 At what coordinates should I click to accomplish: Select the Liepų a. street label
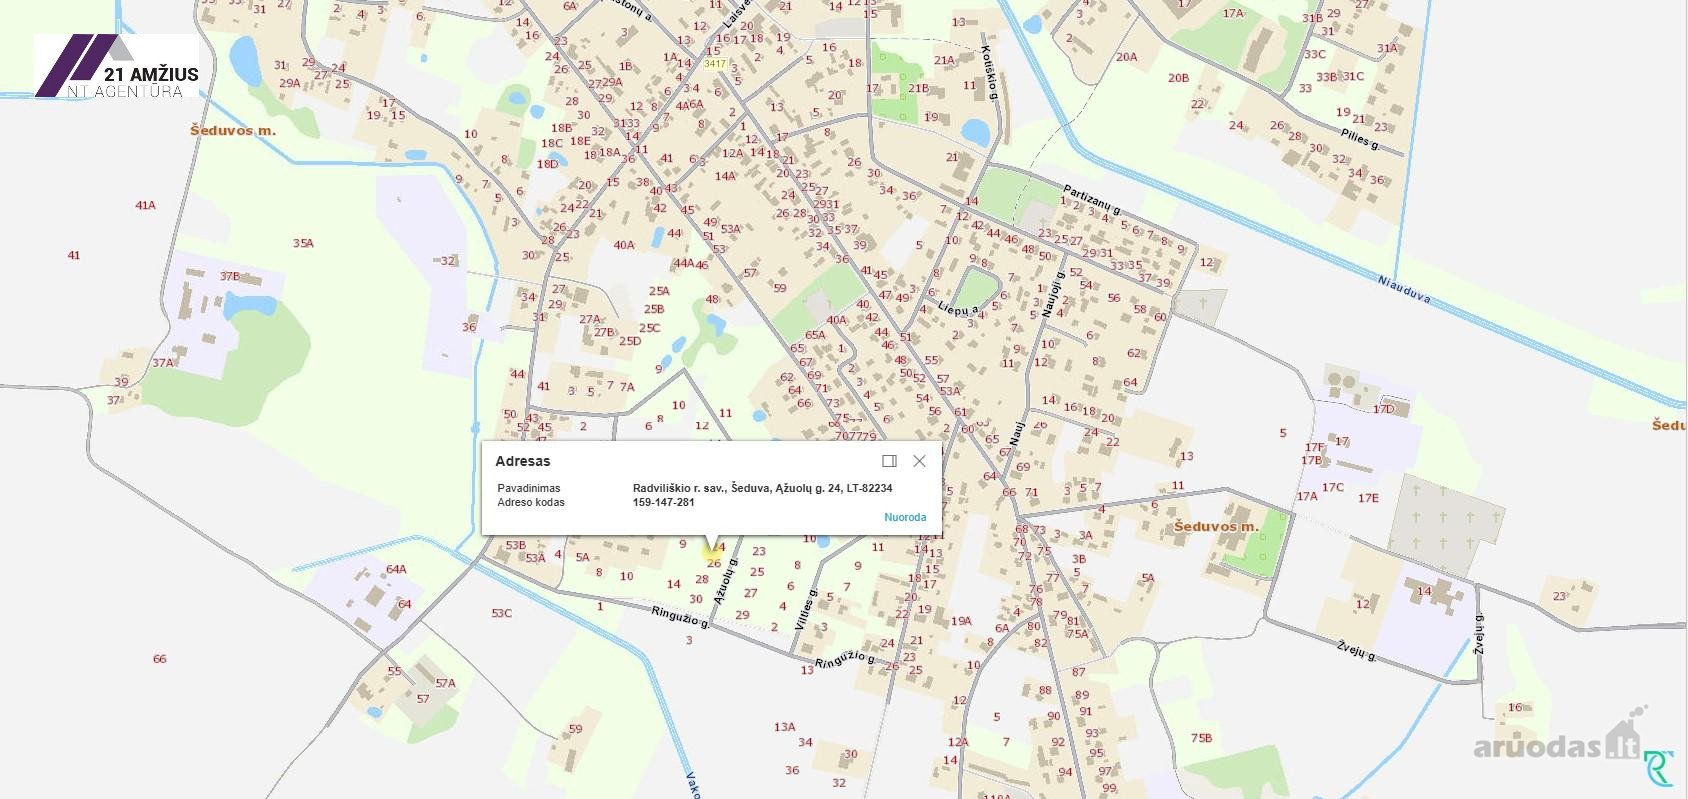[958, 310]
